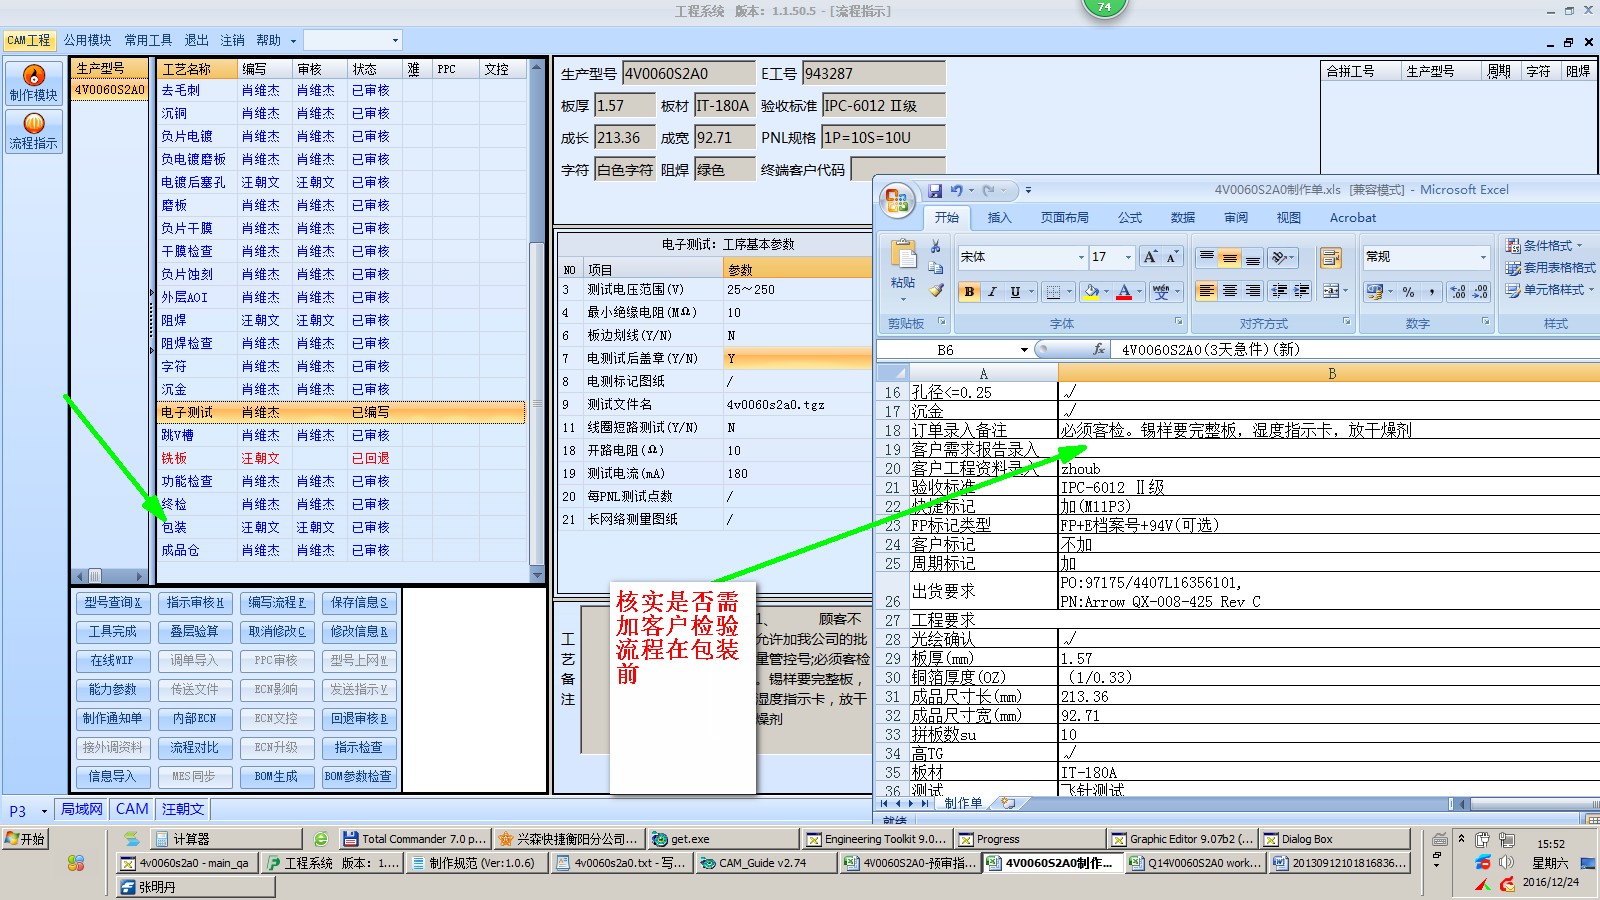1600x900 pixels.
Task: Open the Excel name box dropdown
Action: pyautogui.click(x=1024, y=350)
